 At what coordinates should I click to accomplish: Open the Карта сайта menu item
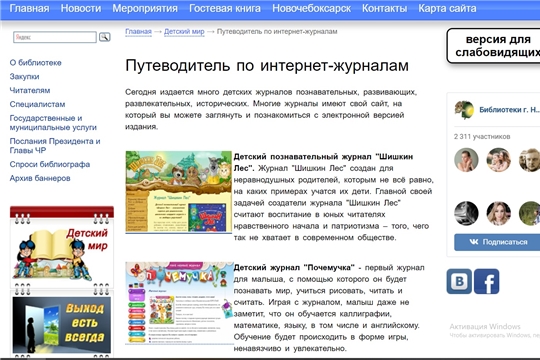(x=447, y=8)
